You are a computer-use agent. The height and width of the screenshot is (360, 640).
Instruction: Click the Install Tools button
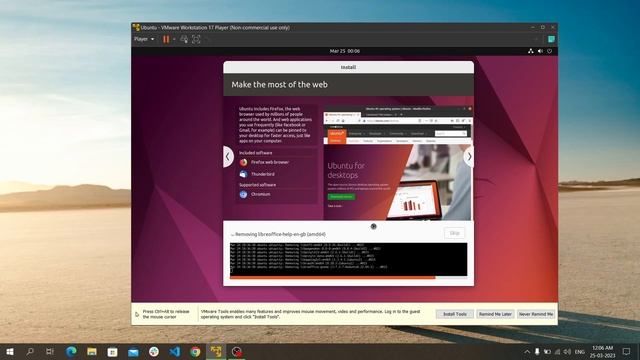pos(455,314)
